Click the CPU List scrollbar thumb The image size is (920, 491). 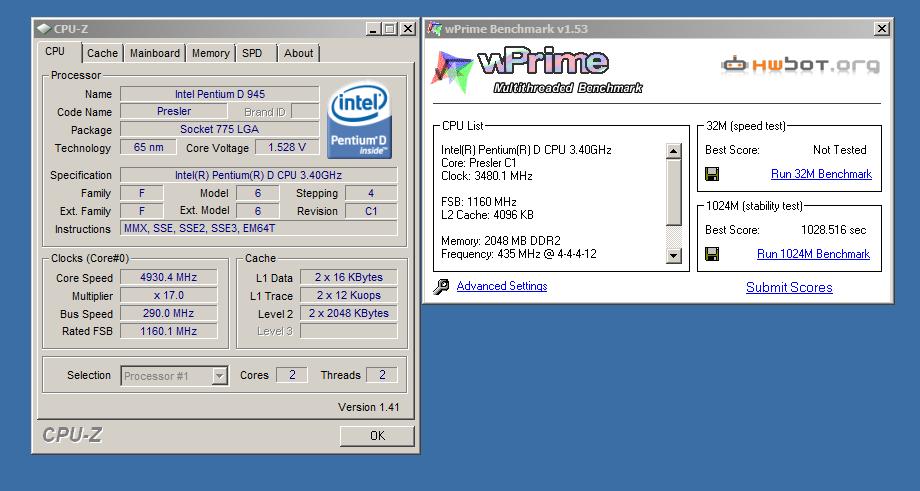click(x=674, y=192)
